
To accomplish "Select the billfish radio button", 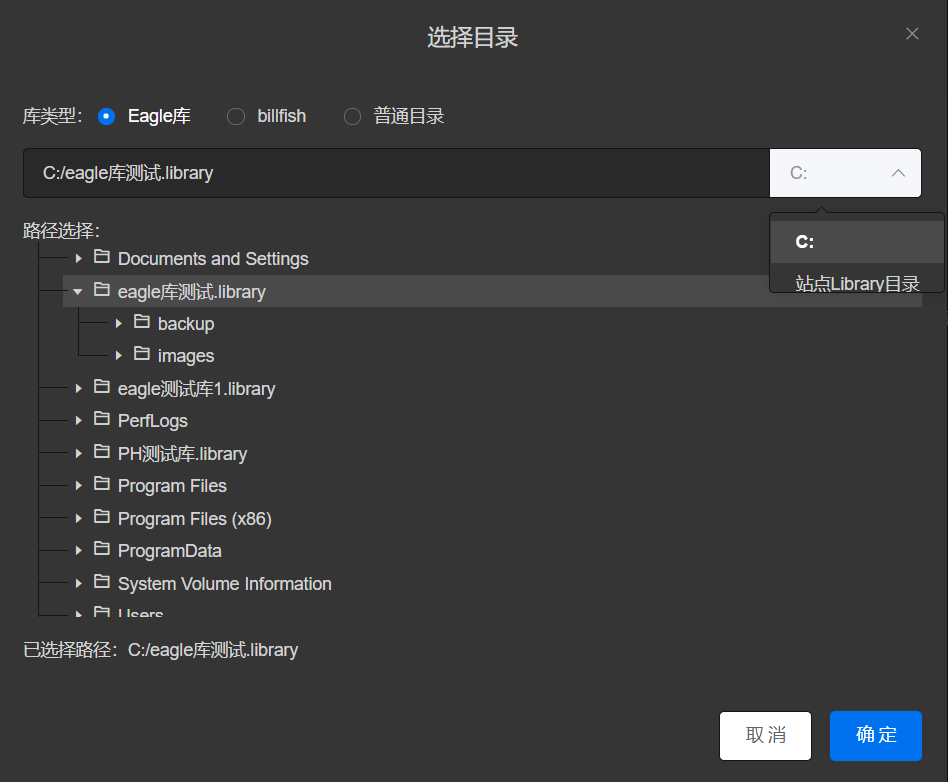I will [236, 116].
